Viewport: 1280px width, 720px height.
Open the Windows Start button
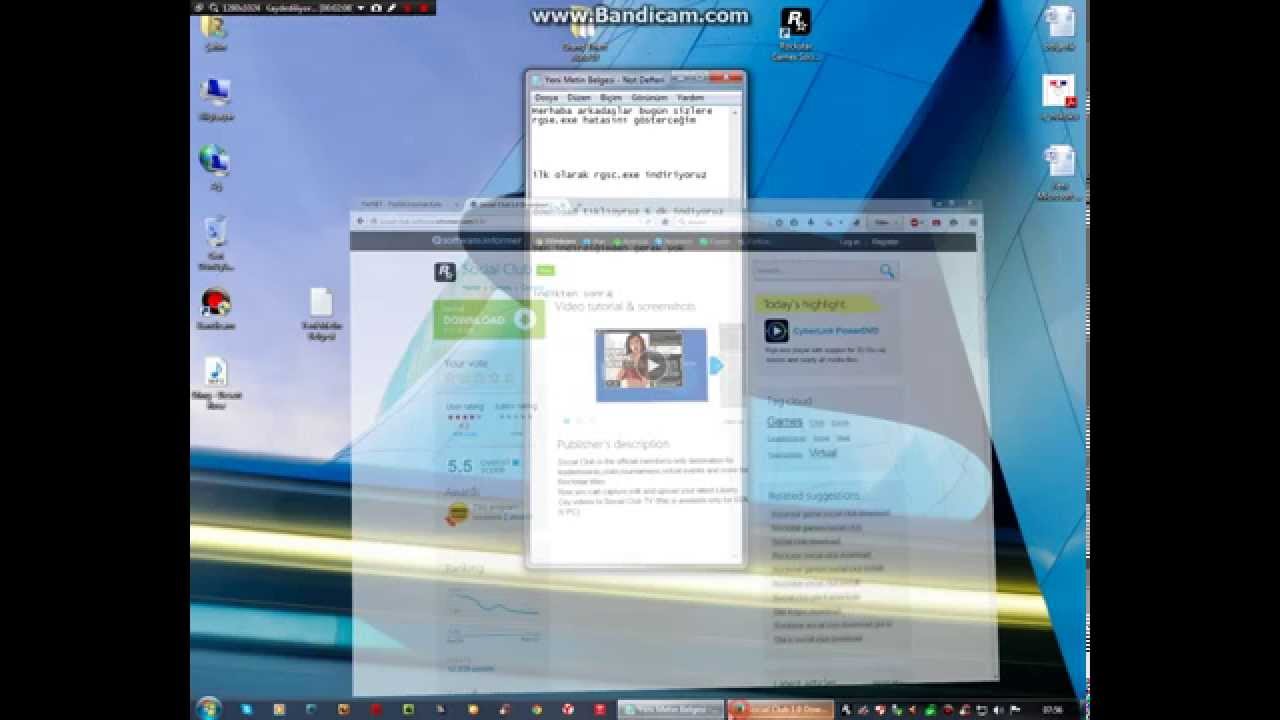click(x=209, y=708)
